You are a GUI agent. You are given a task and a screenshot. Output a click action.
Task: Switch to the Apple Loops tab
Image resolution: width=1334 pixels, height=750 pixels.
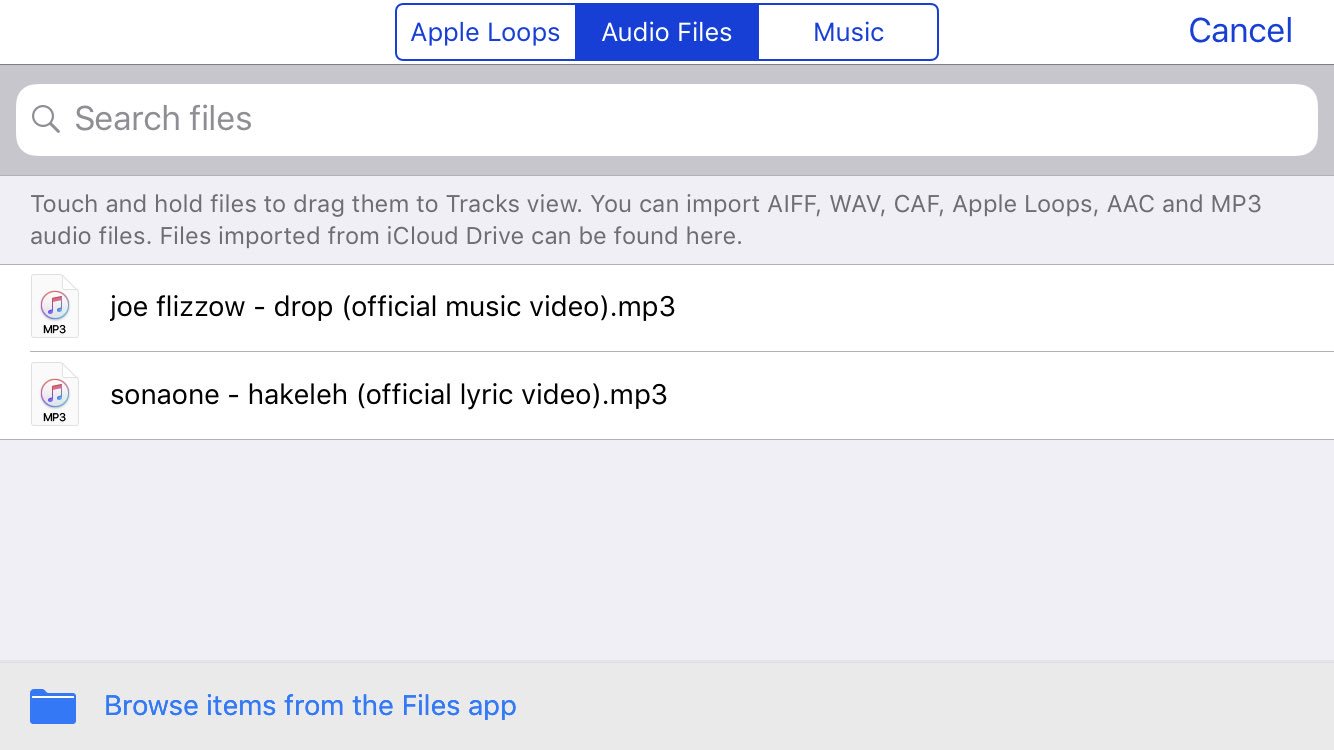pyautogui.click(x=486, y=32)
